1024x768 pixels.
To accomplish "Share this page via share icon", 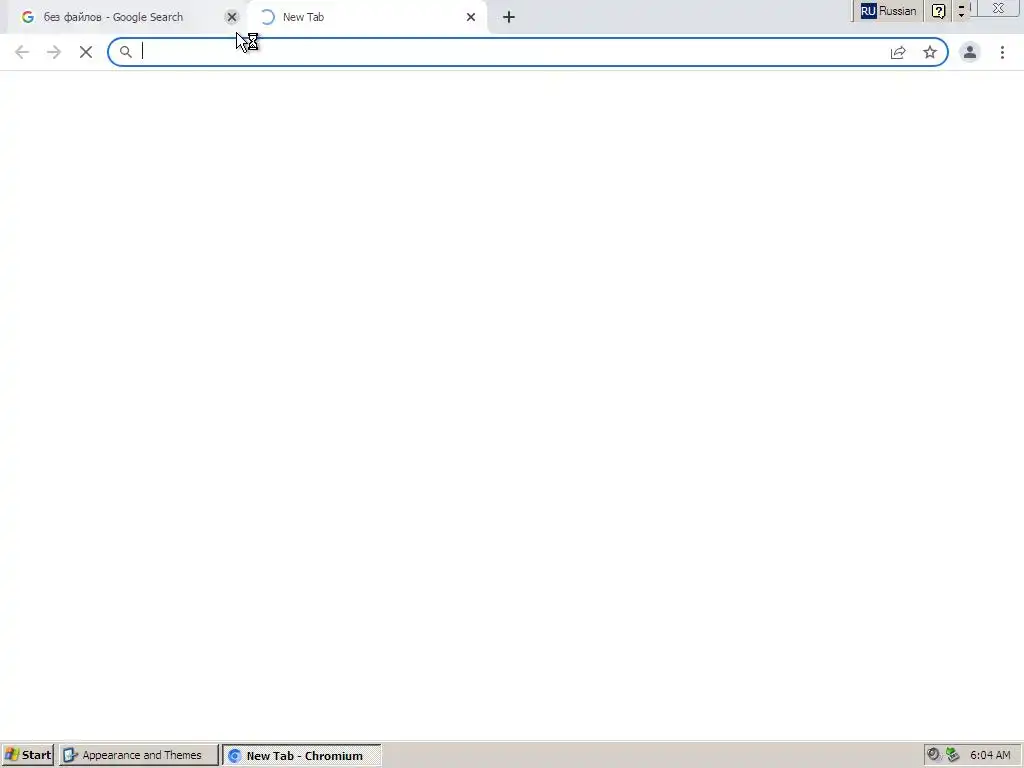I will click(x=898, y=52).
